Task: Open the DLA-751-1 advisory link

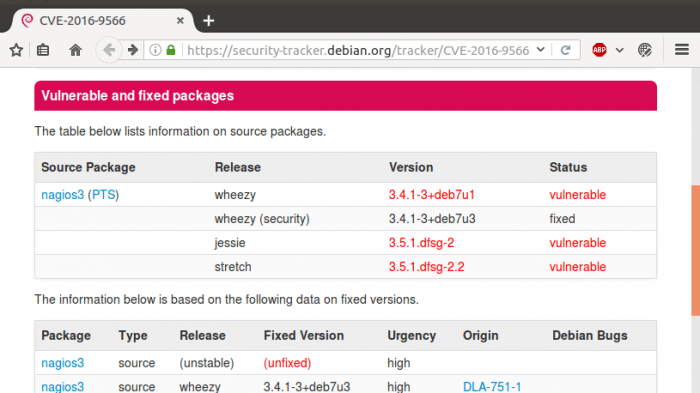Action: point(492,386)
